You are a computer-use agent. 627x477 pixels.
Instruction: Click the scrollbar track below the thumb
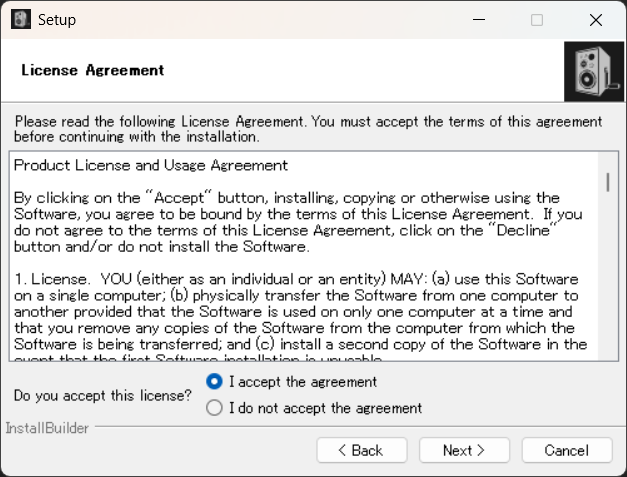(x=607, y=290)
